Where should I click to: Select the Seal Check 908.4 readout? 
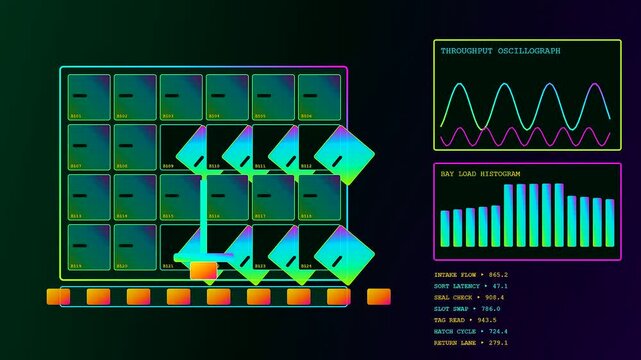tap(469, 297)
